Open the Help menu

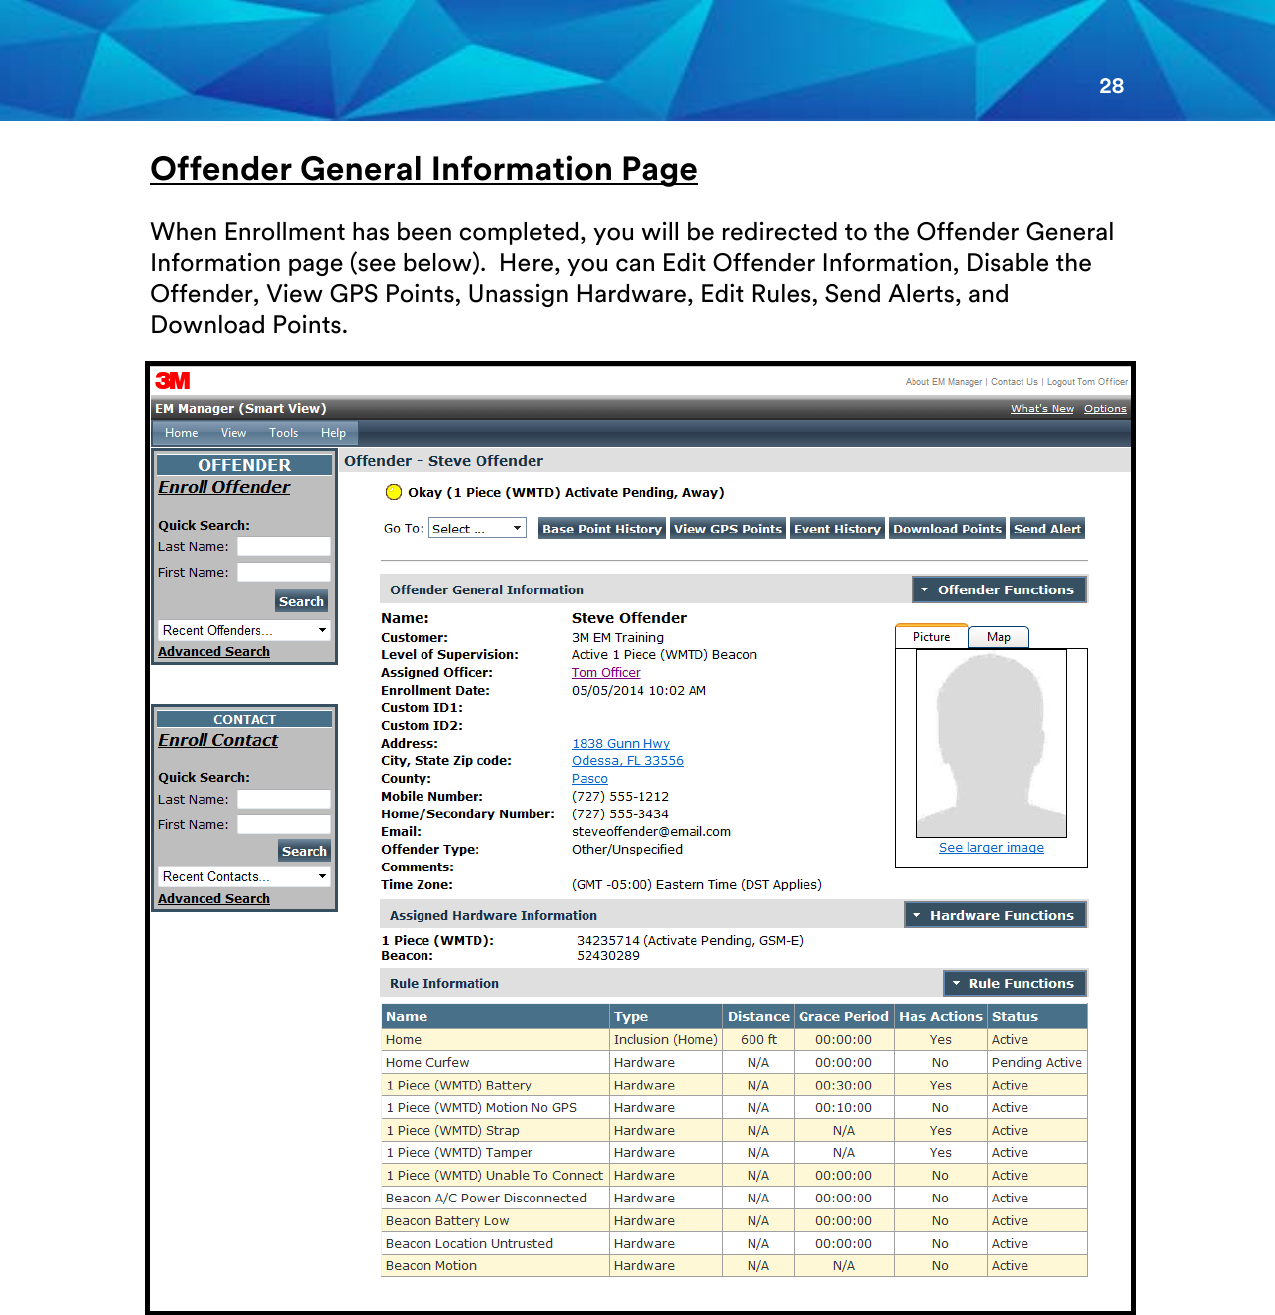click(x=333, y=433)
